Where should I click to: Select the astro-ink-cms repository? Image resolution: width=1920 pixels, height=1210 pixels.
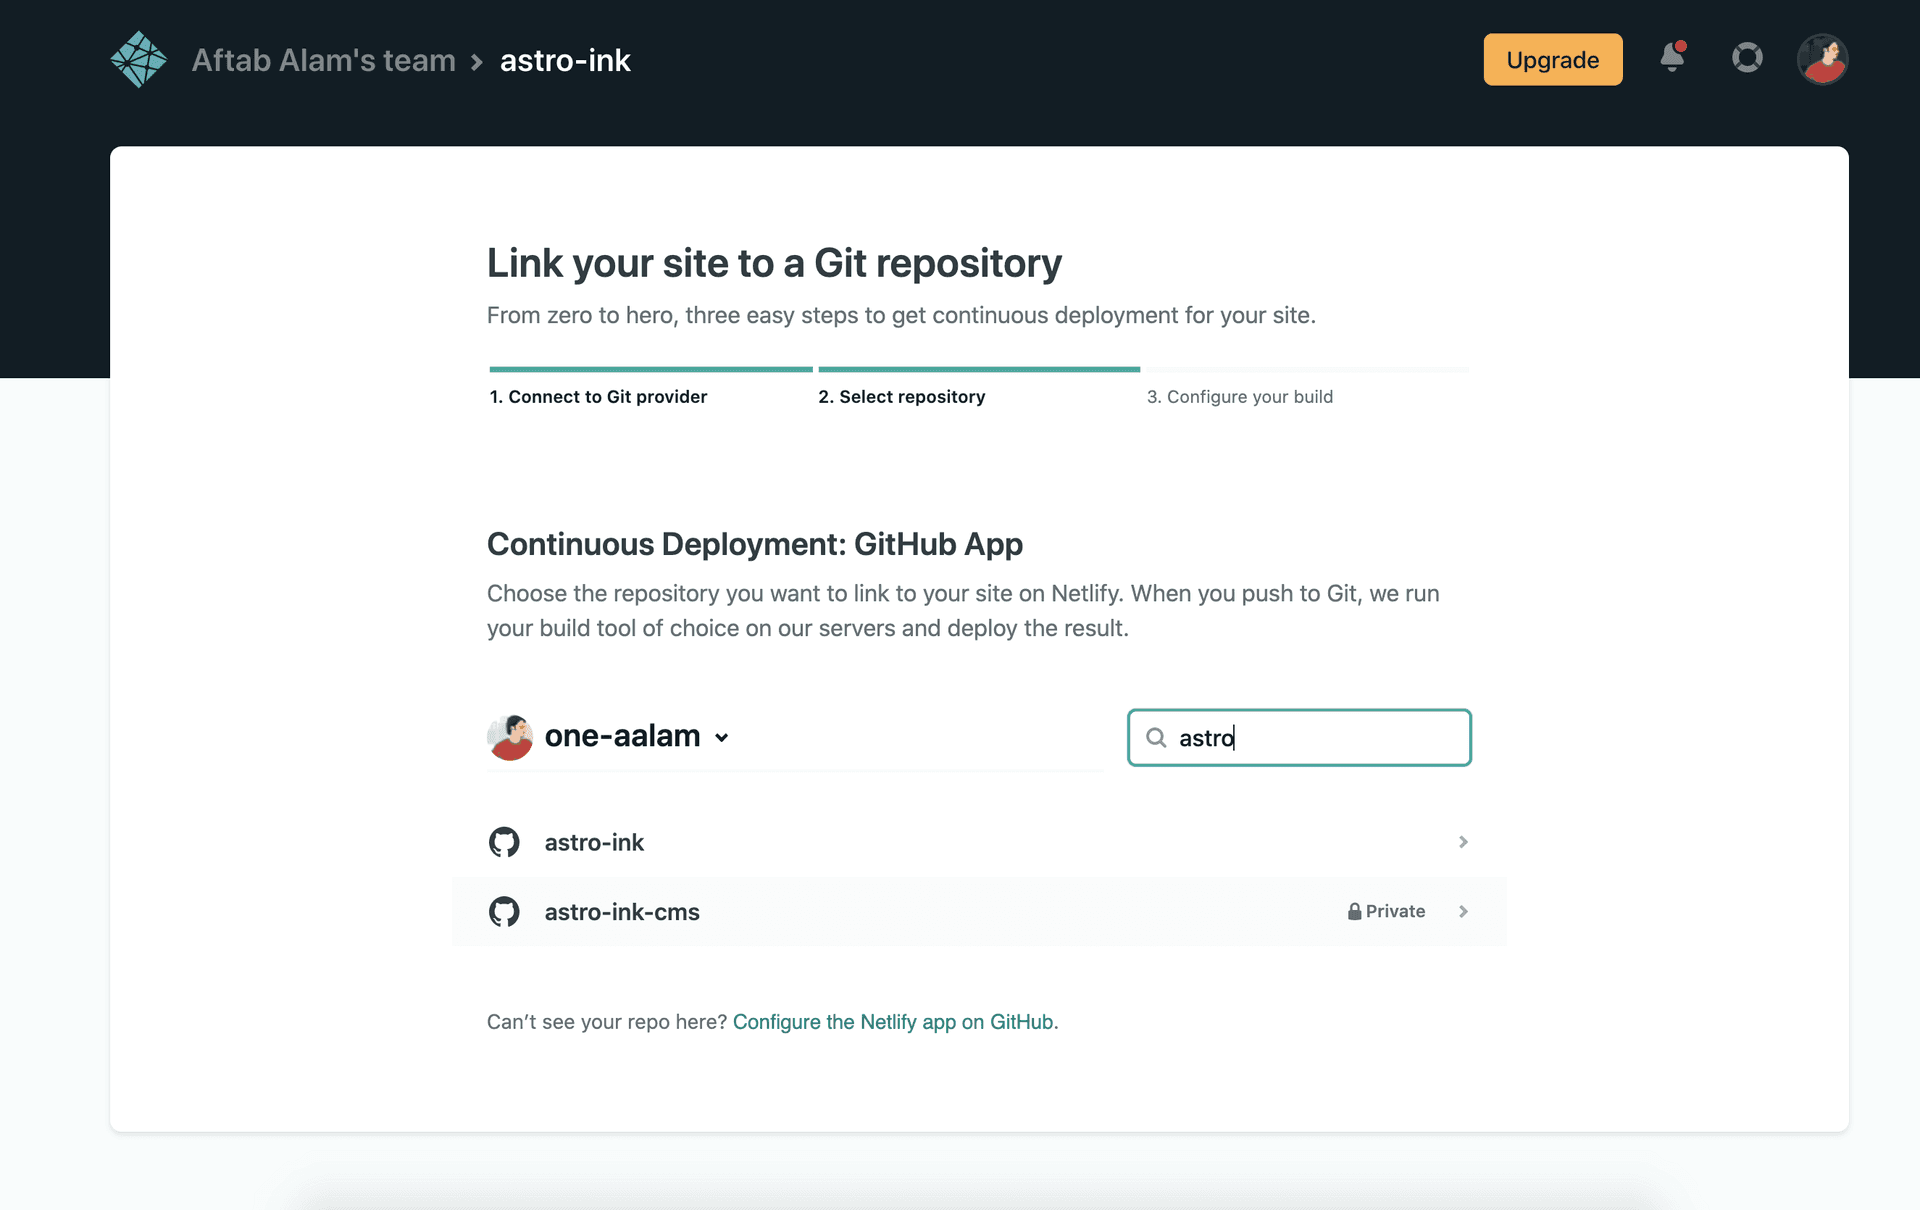(979, 912)
